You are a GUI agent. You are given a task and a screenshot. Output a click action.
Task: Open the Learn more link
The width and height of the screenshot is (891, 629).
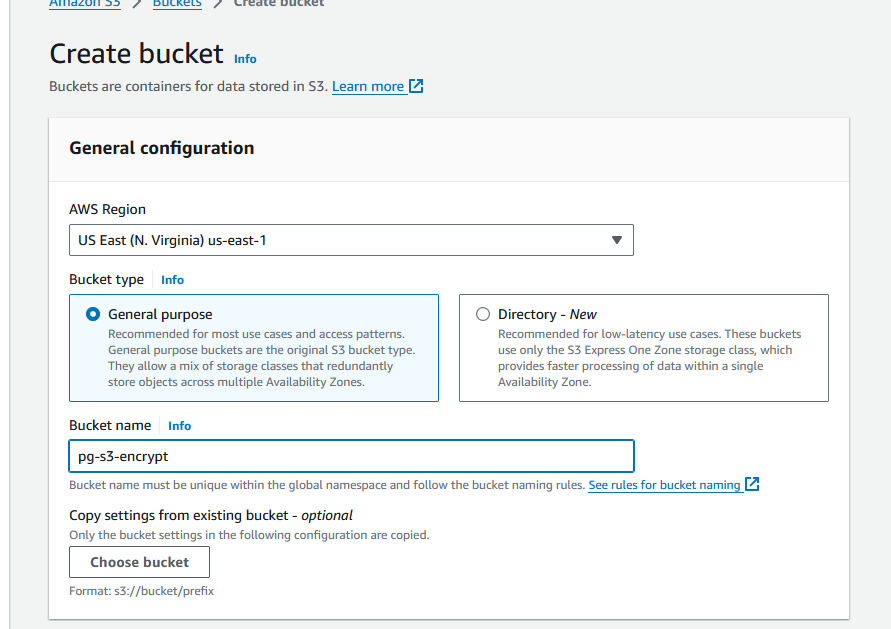click(368, 86)
